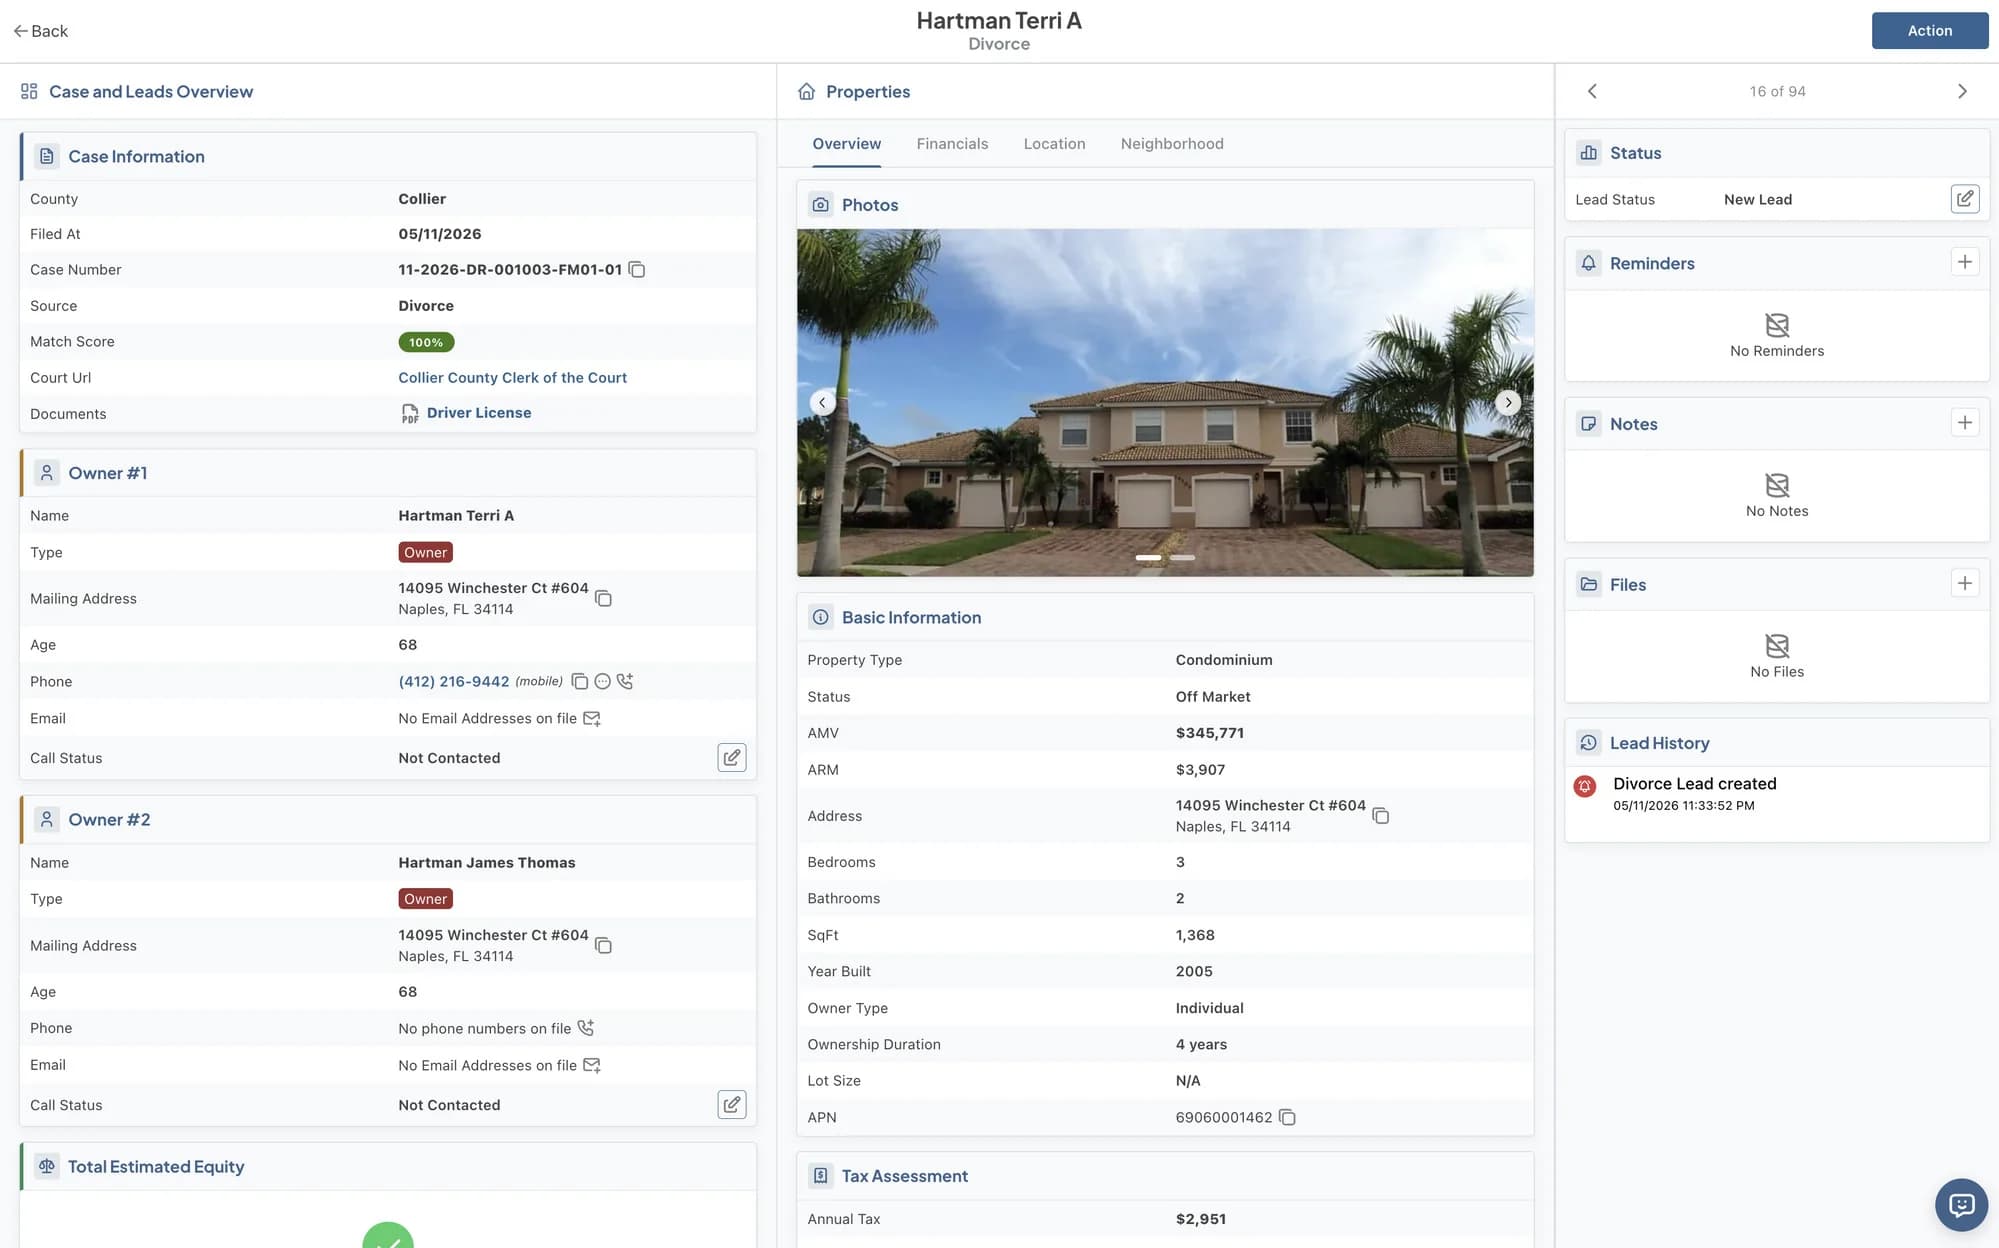Open the Driver License PDF document
This screenshot has width=1999, height=1248.
466,413
